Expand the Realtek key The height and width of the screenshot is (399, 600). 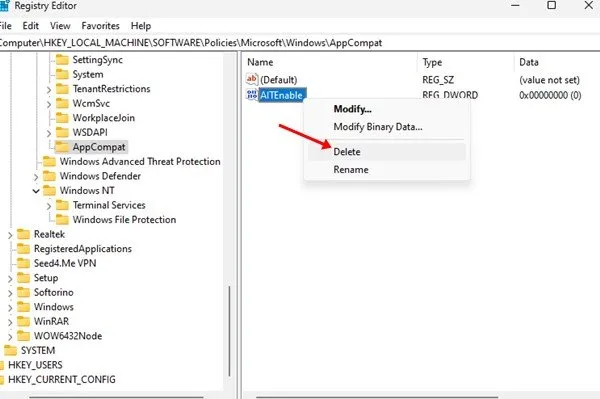pyautogui.click(x=10, y=235)
